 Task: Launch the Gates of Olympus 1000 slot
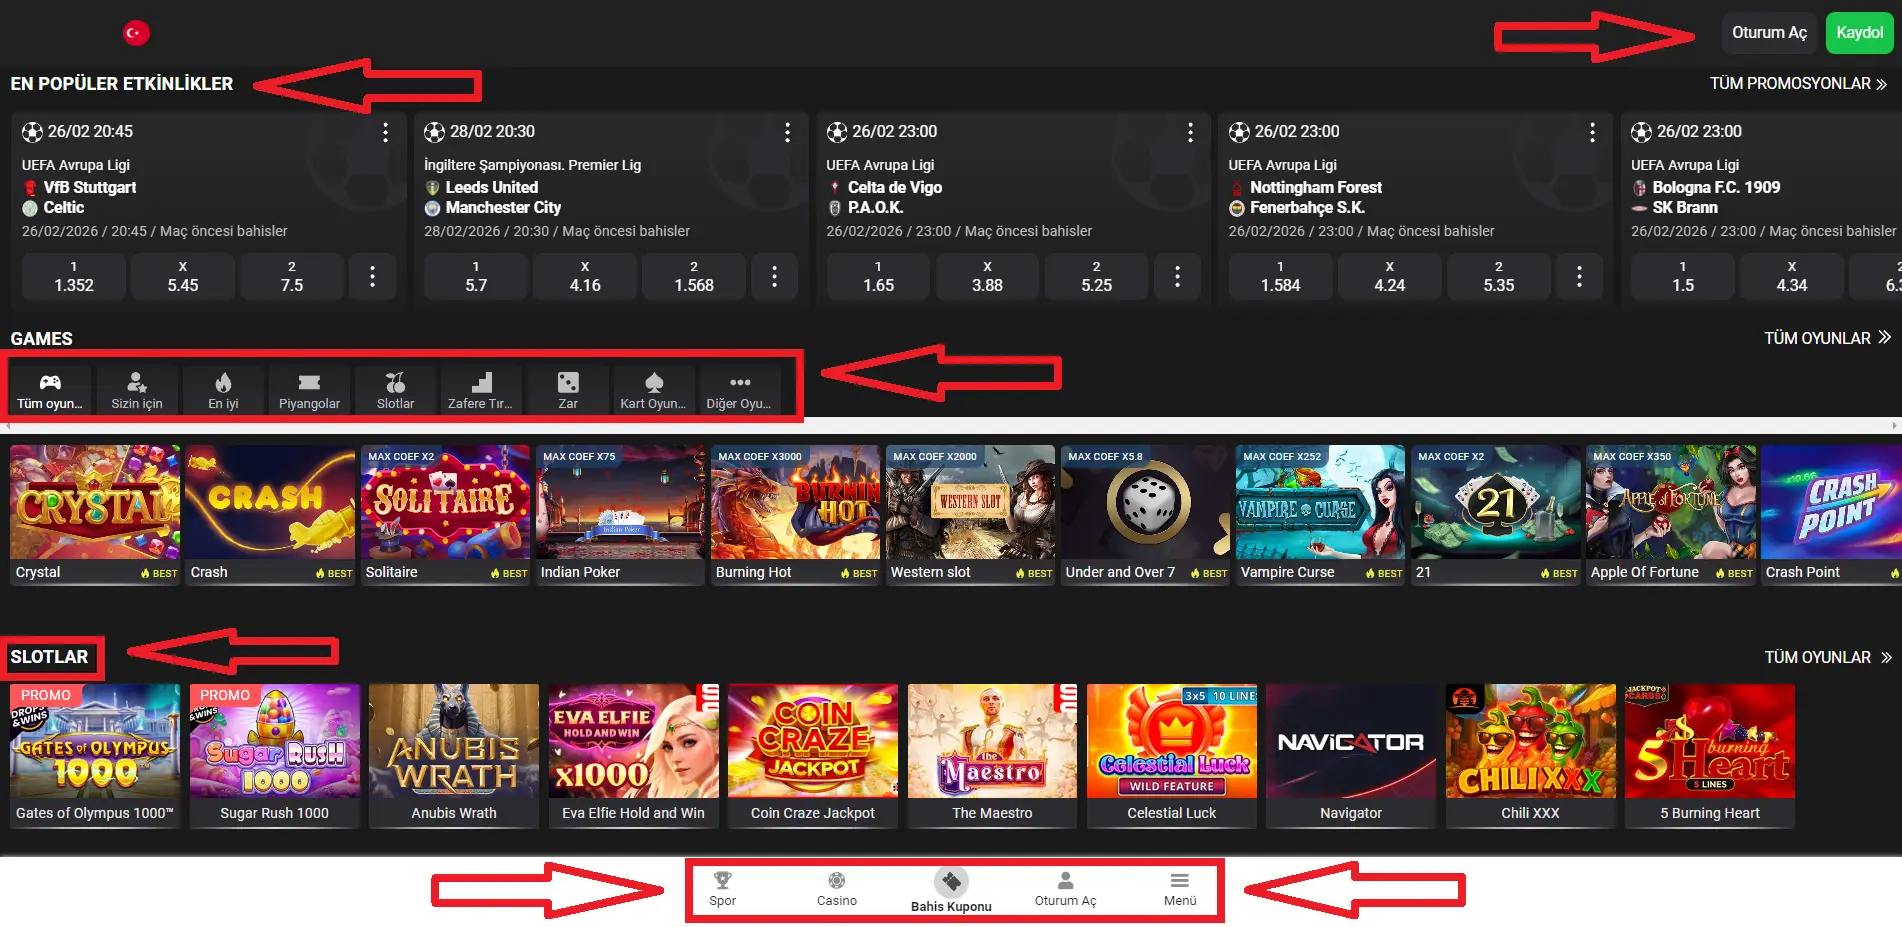(x=95, y=755)
